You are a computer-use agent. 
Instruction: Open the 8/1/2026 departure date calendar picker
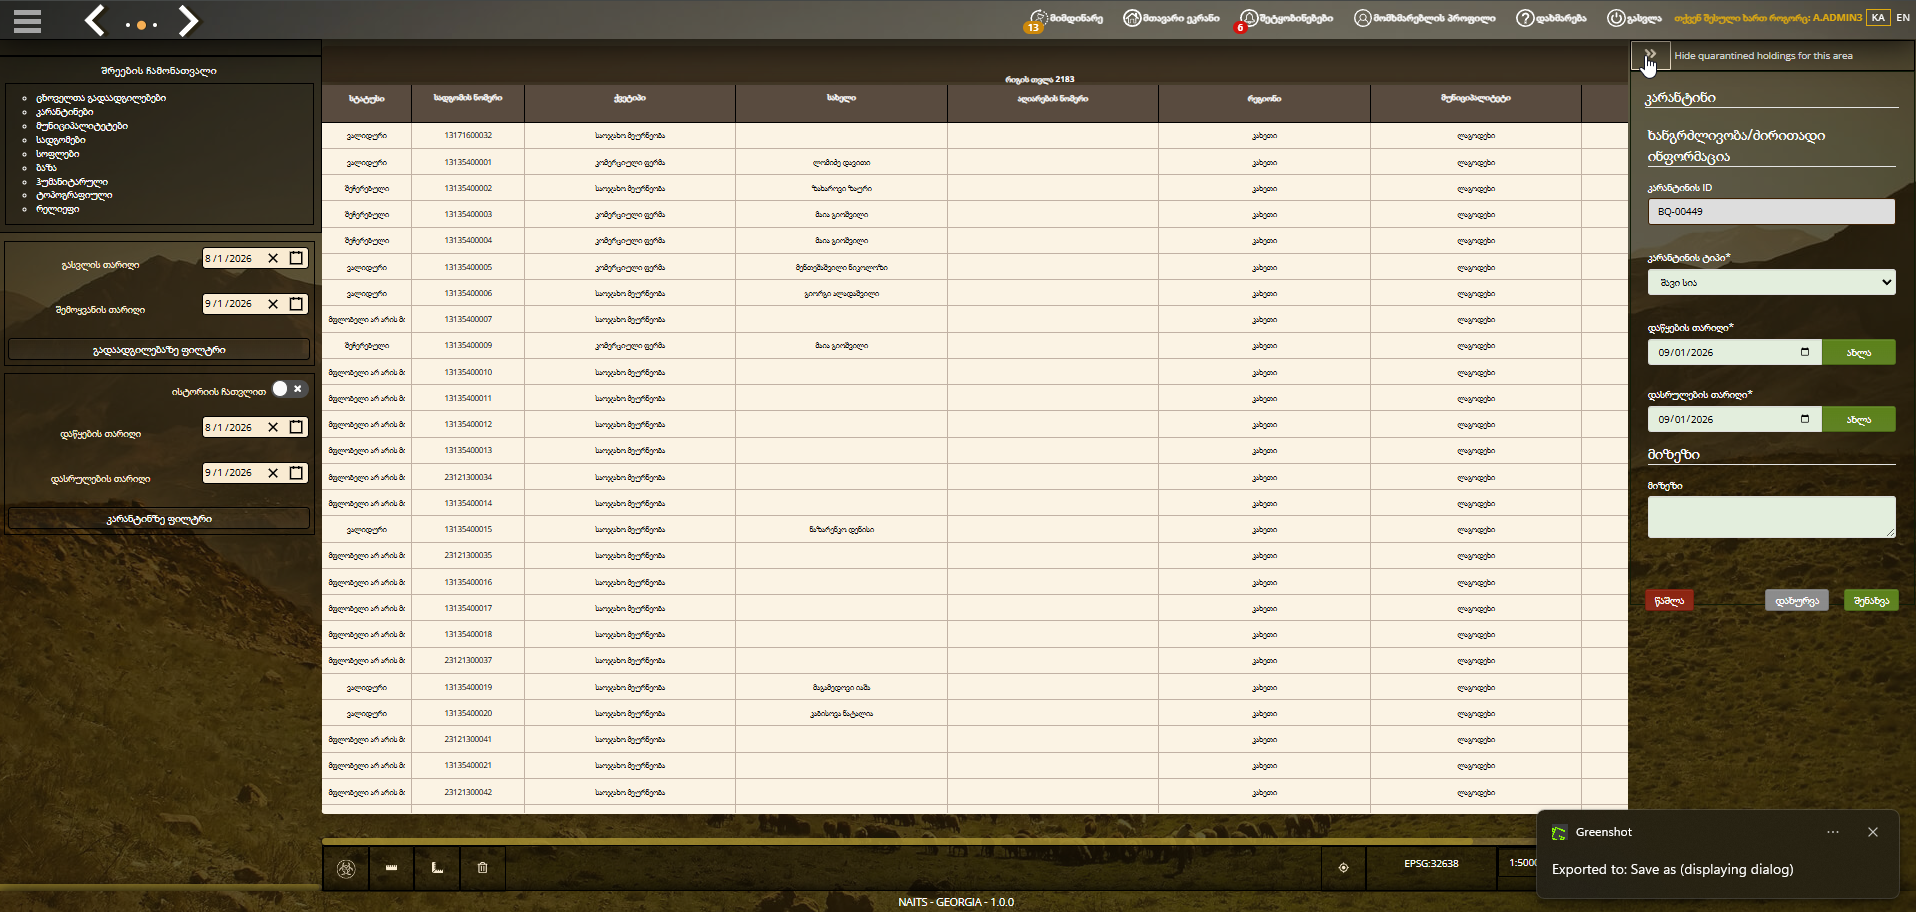[296, 258]
